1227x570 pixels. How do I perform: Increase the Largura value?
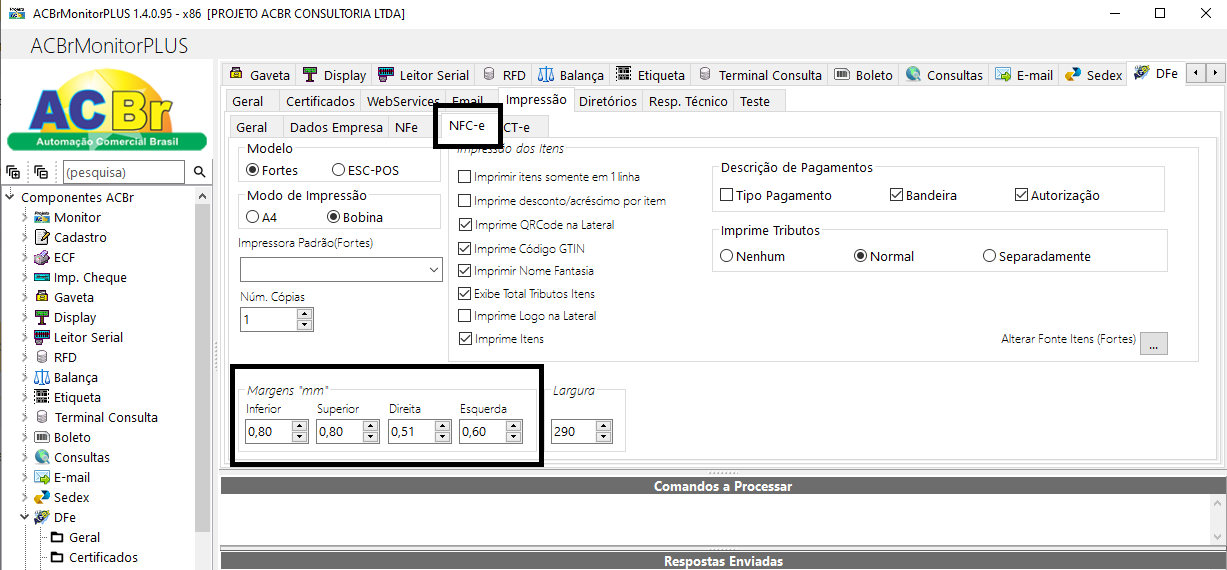[605, 426]
